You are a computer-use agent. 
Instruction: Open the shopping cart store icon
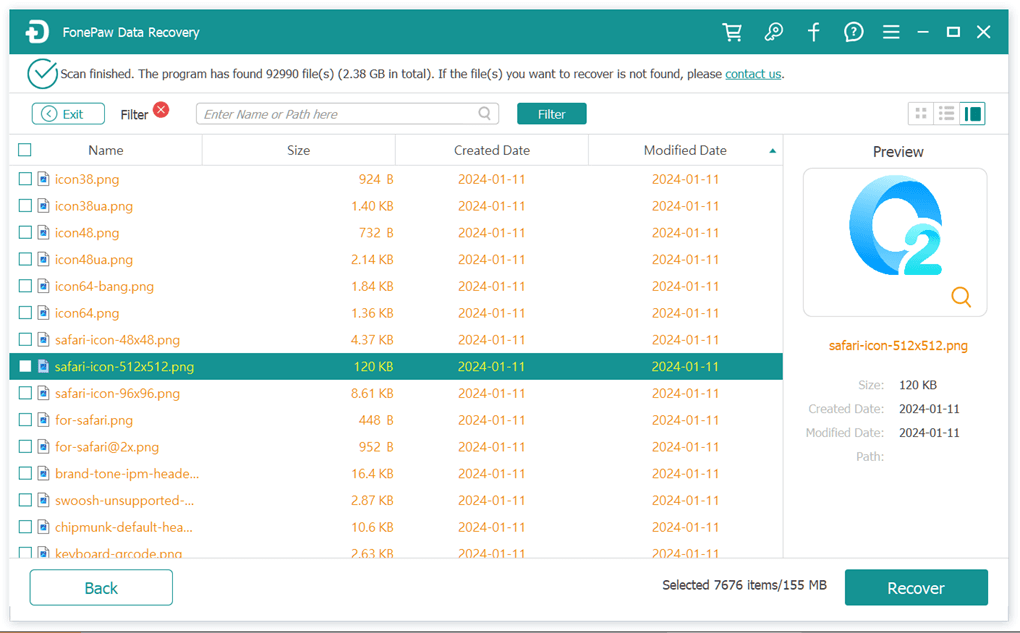(731, 31)
